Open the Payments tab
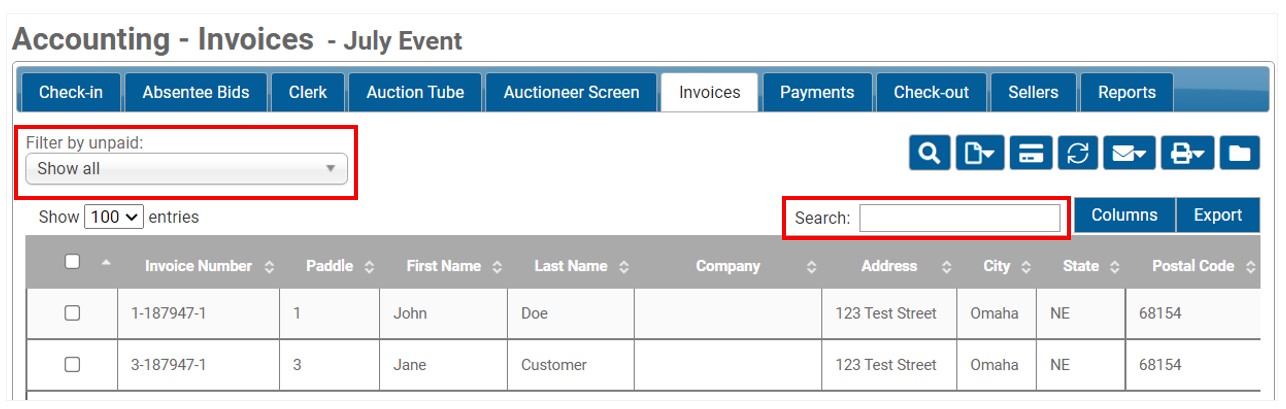Image resolution: width=1286 pixels, height=409 pixels. (817, 92)
